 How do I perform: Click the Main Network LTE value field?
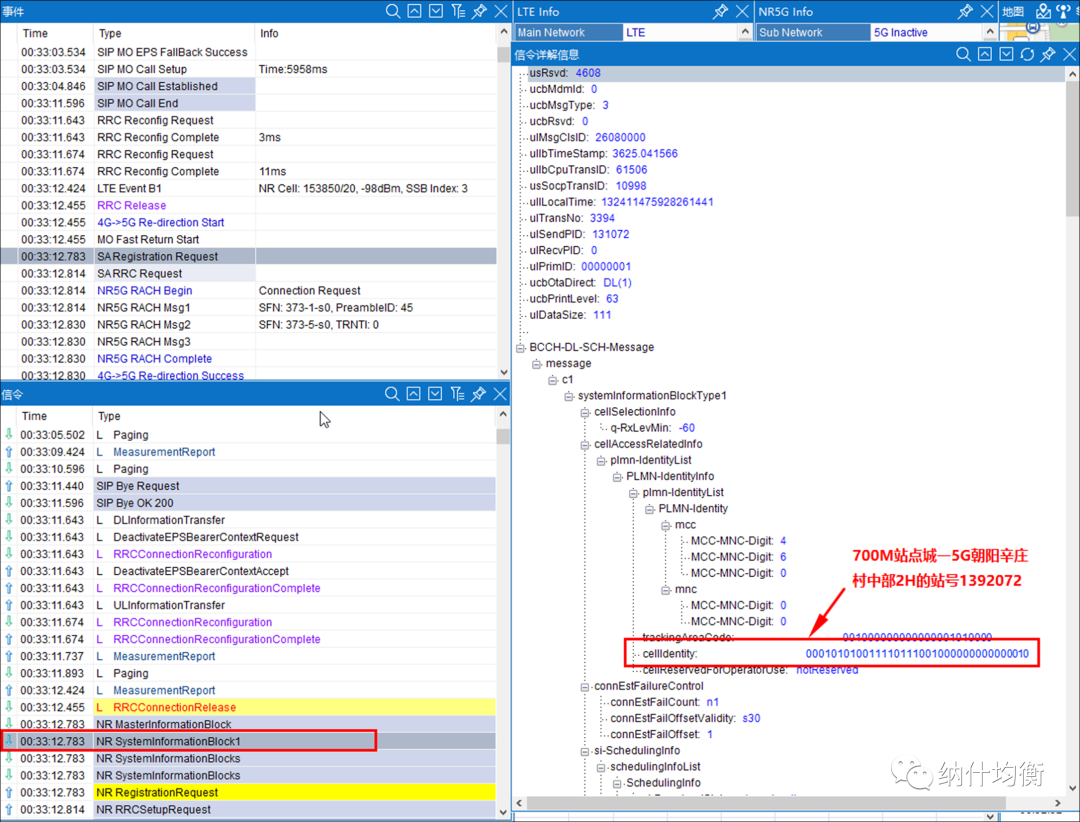[x=681, y=32]
